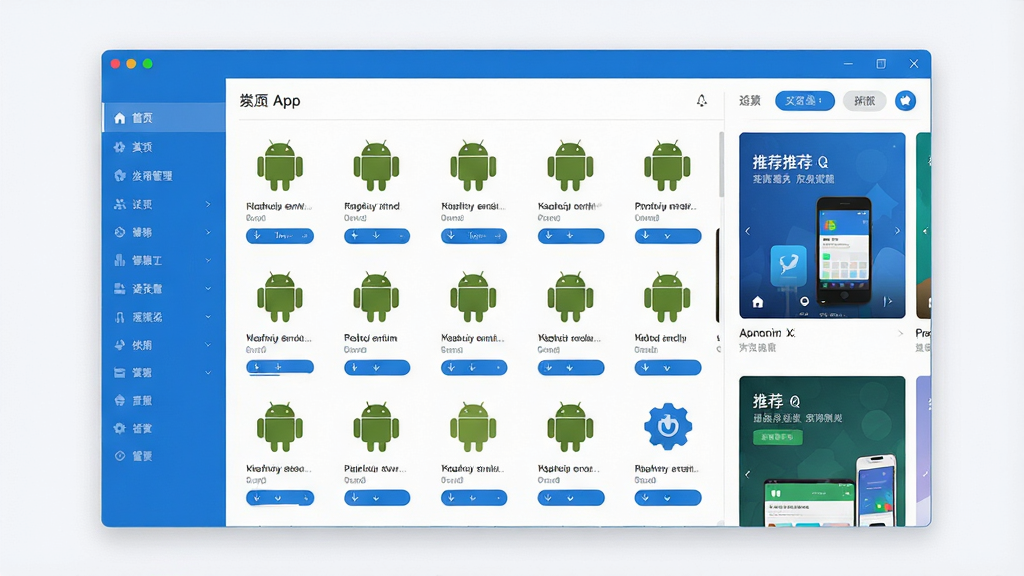Viewport: 1024px width, 576px height.
Task: Click the App page heading
Action: coord(270,101)
